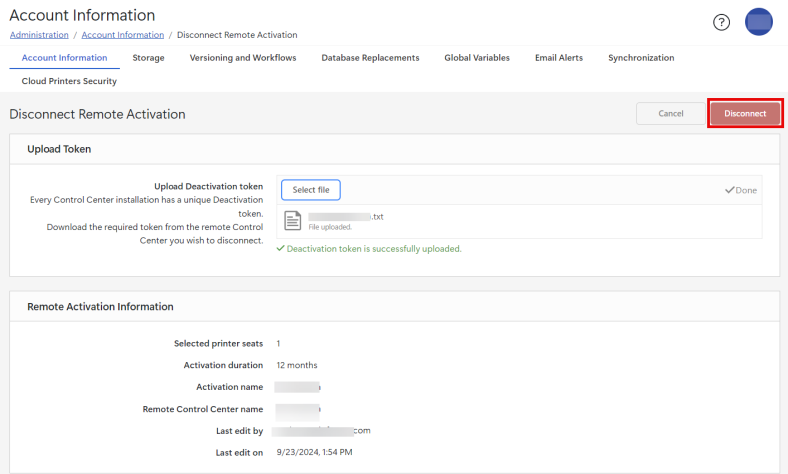Open the Global Variables tab

[x=477, y=58]
